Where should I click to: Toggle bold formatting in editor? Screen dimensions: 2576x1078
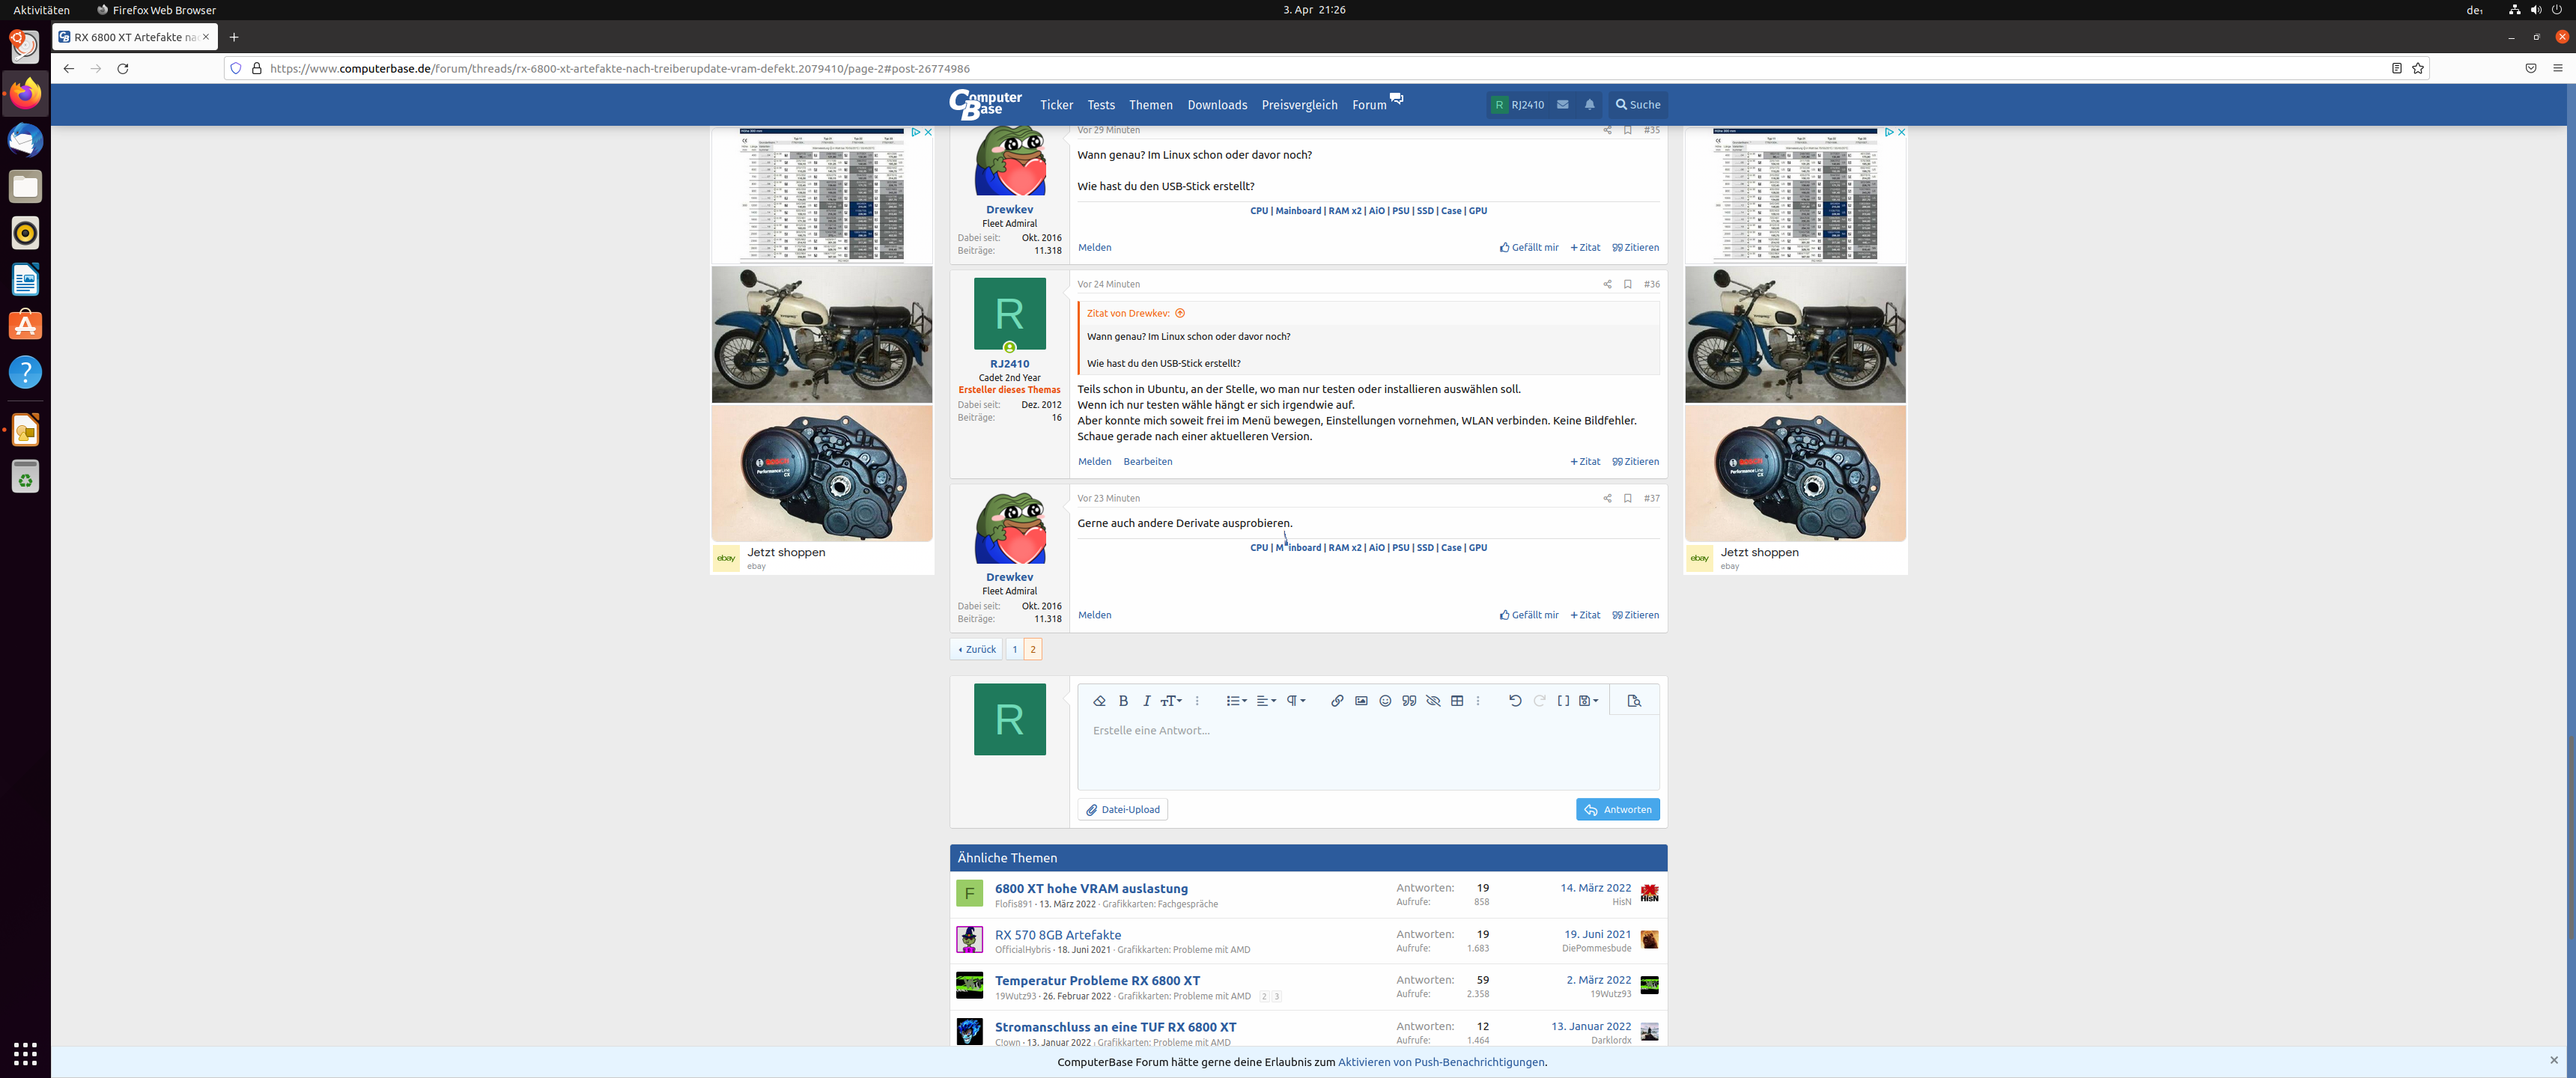pyautogui.click(x=1123, y=701)
